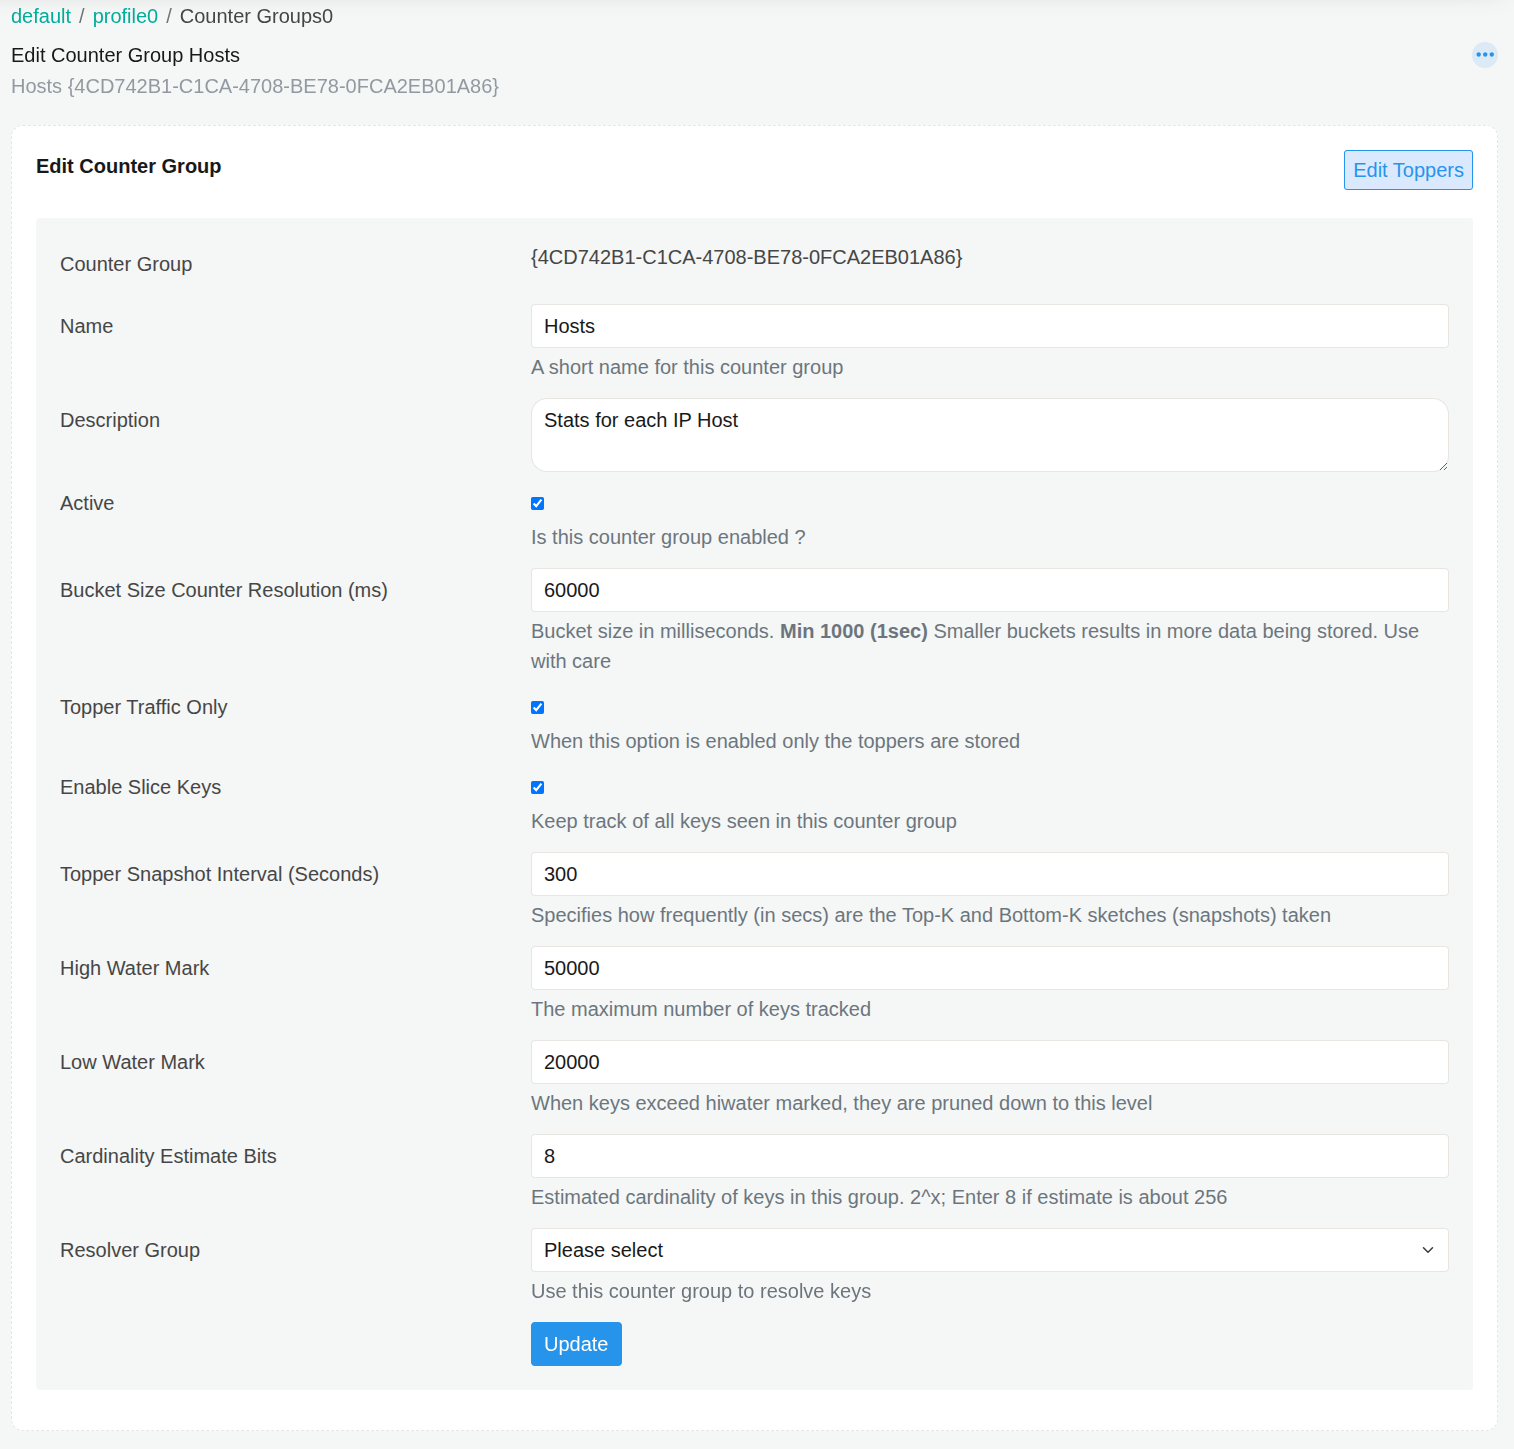Click the 'Specifies how frequently' snapshot hint
The height and width of the screenshot is (1449, 1514).
pyautogui.click(x=931, y=915)
